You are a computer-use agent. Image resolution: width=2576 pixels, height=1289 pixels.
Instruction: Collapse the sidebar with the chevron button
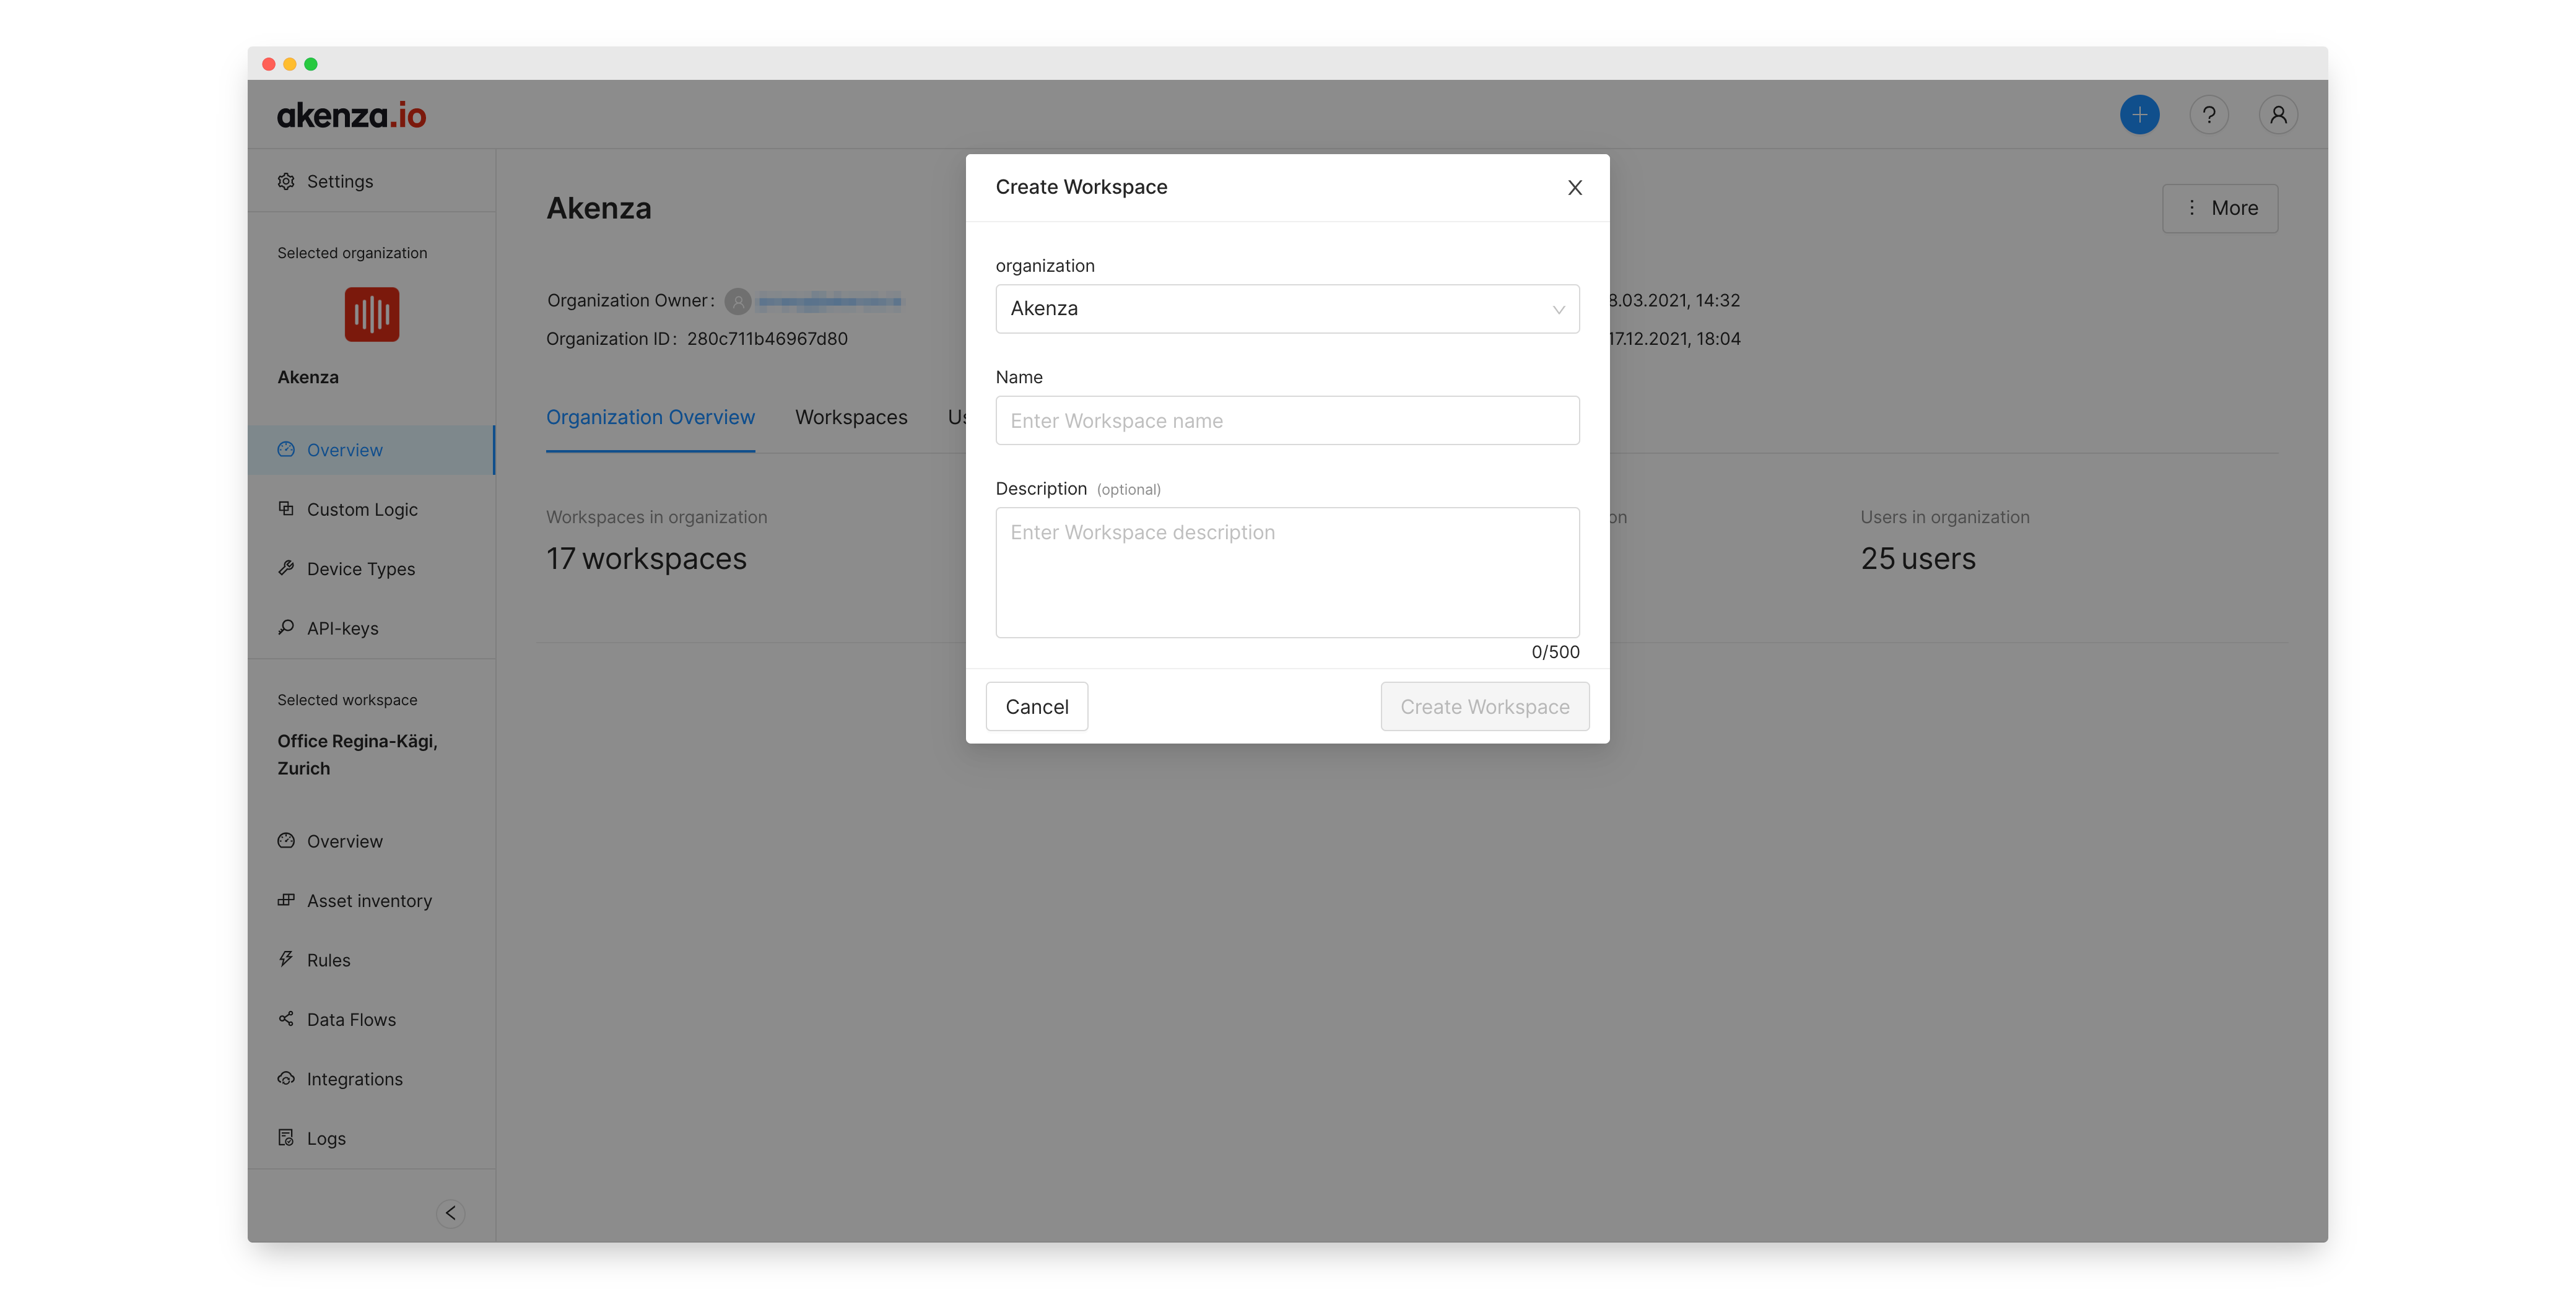click(451, 1213)
